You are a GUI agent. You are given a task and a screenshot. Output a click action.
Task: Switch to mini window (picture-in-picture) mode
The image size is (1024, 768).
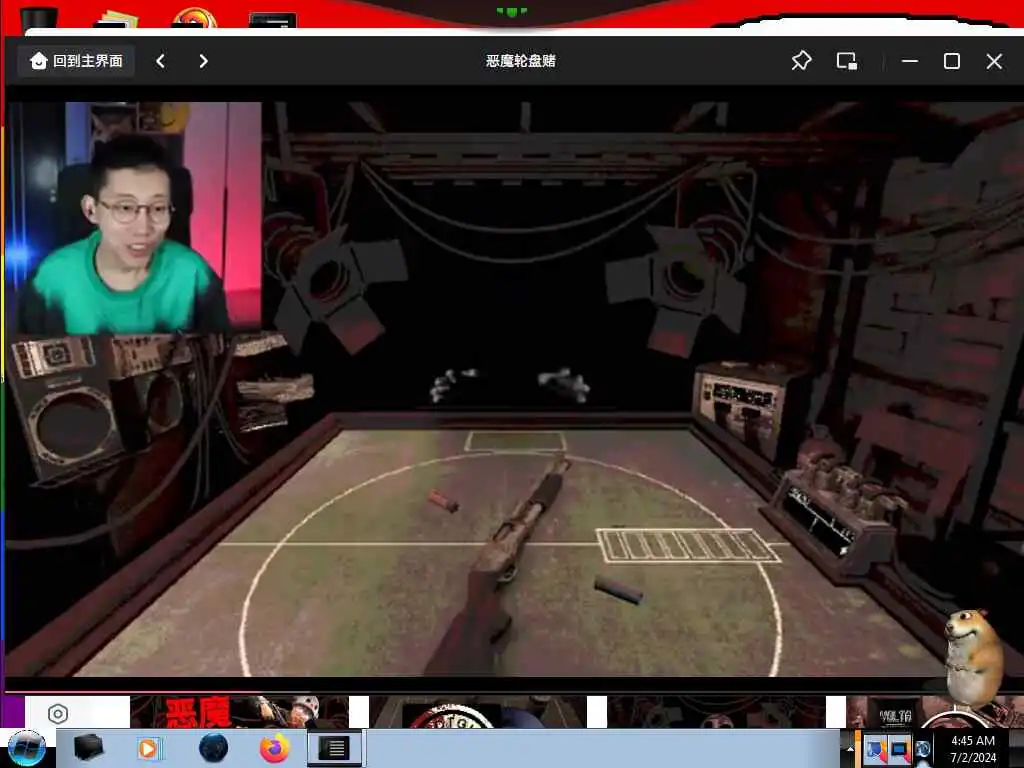(x=846, y=61)
